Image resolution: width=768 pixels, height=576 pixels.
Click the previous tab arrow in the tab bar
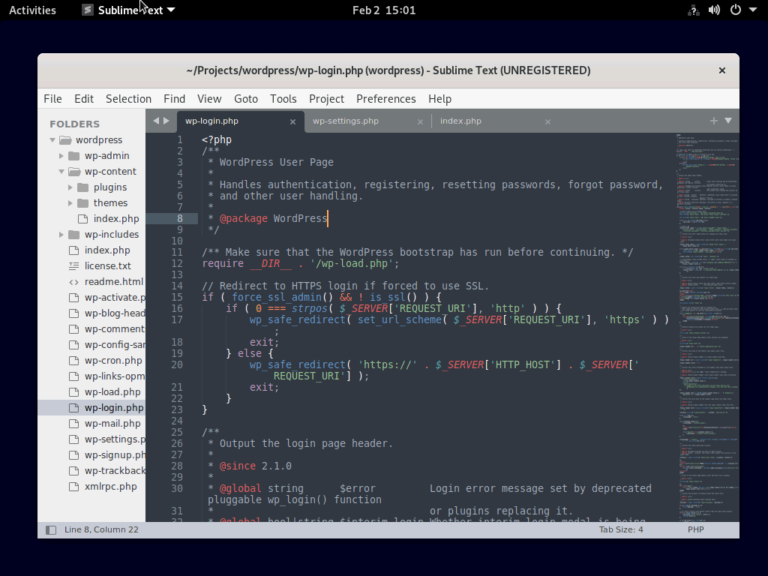click(x=155, y=121)
